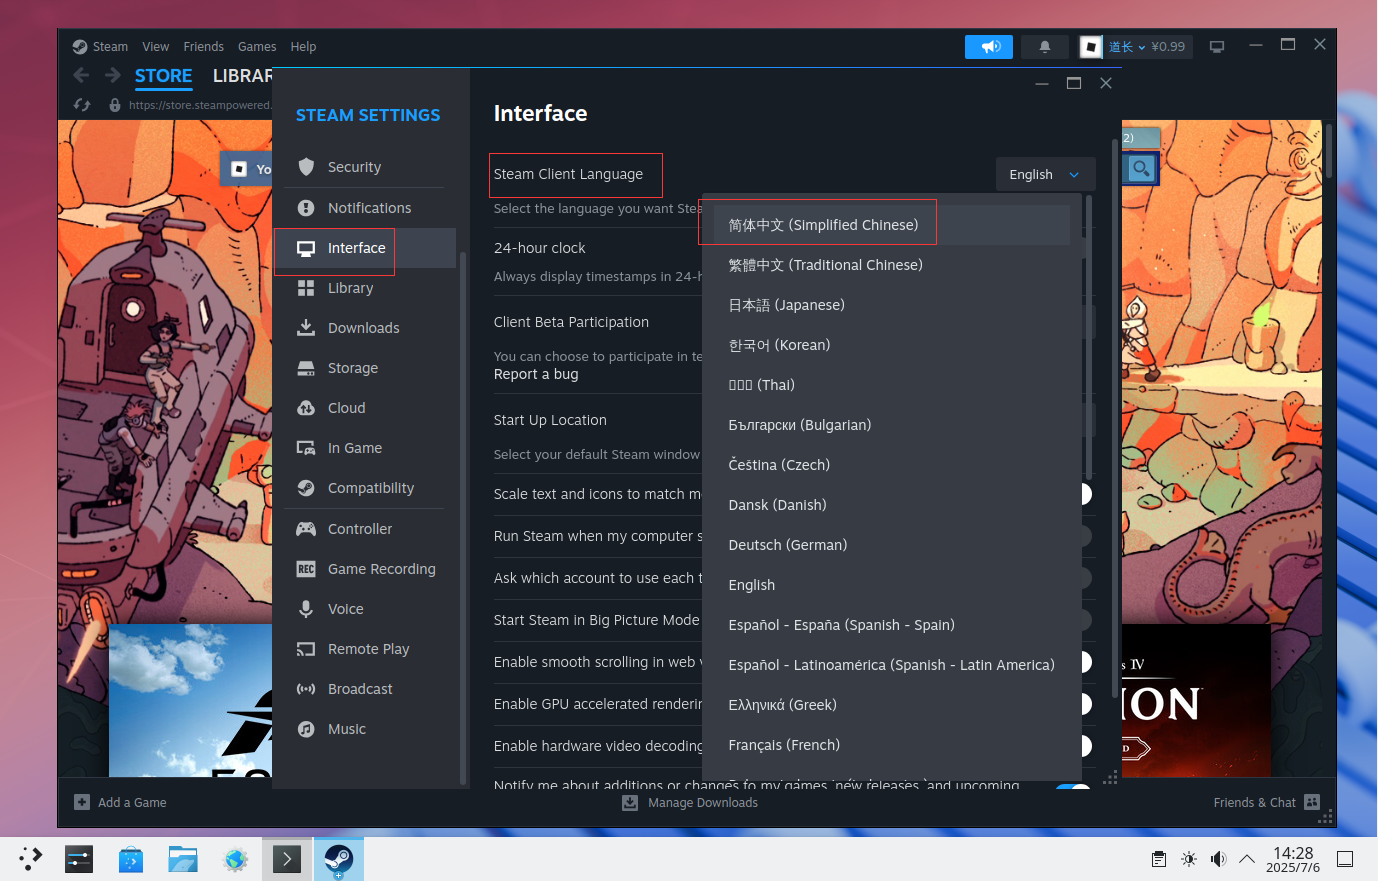Toggle Enable GPU accelerated rendering switch
The height and width of the screenshot is (881, 1378).
coord(1086,704)
